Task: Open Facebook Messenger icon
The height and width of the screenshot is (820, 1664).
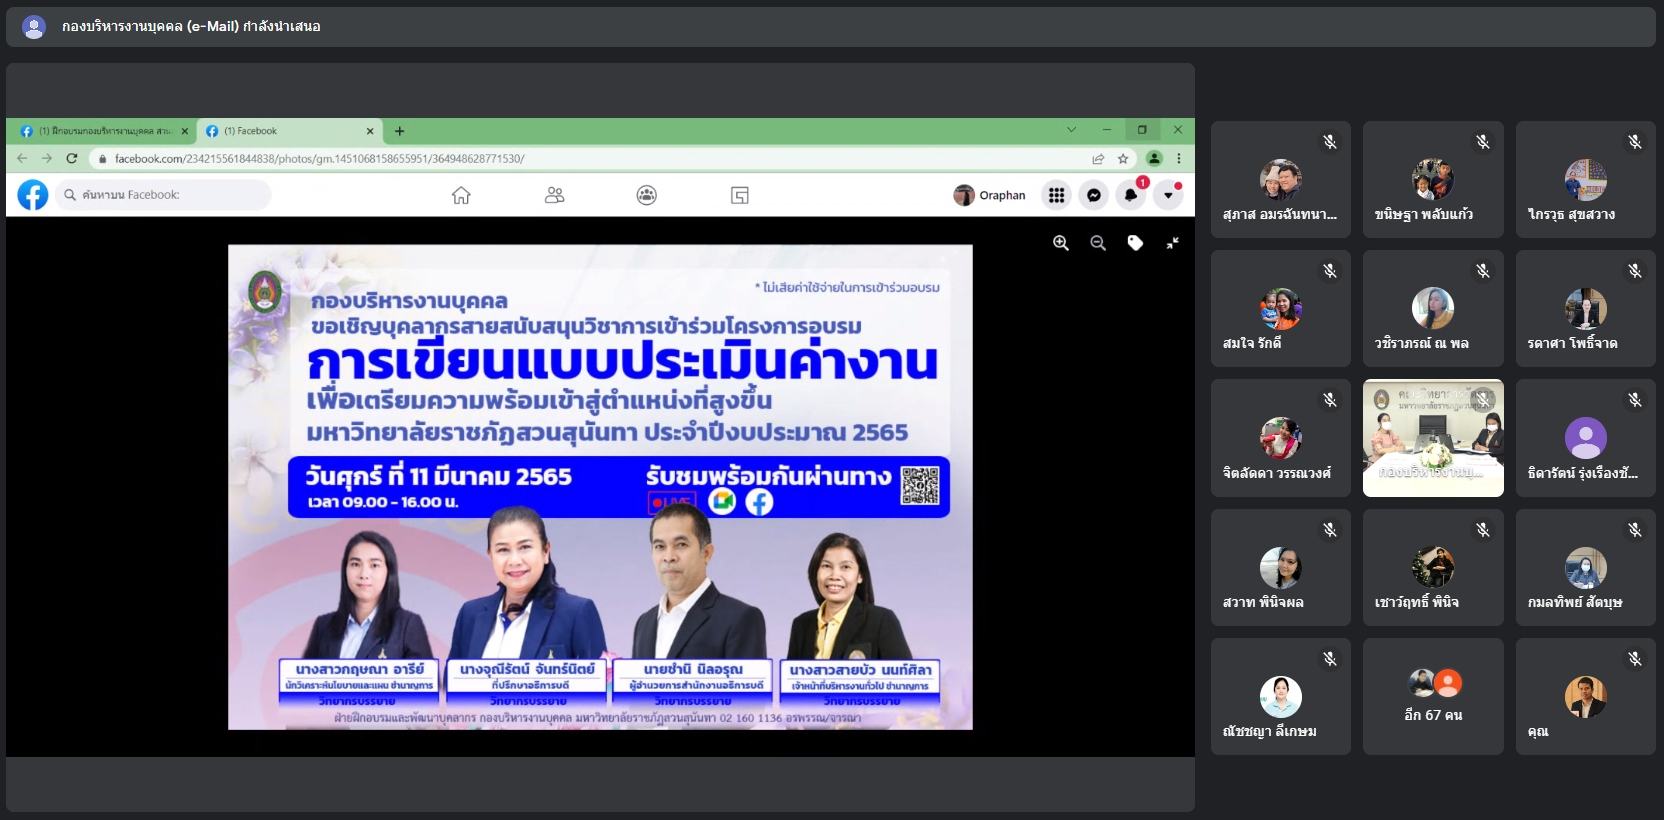Action: [x=1094, y=195]
